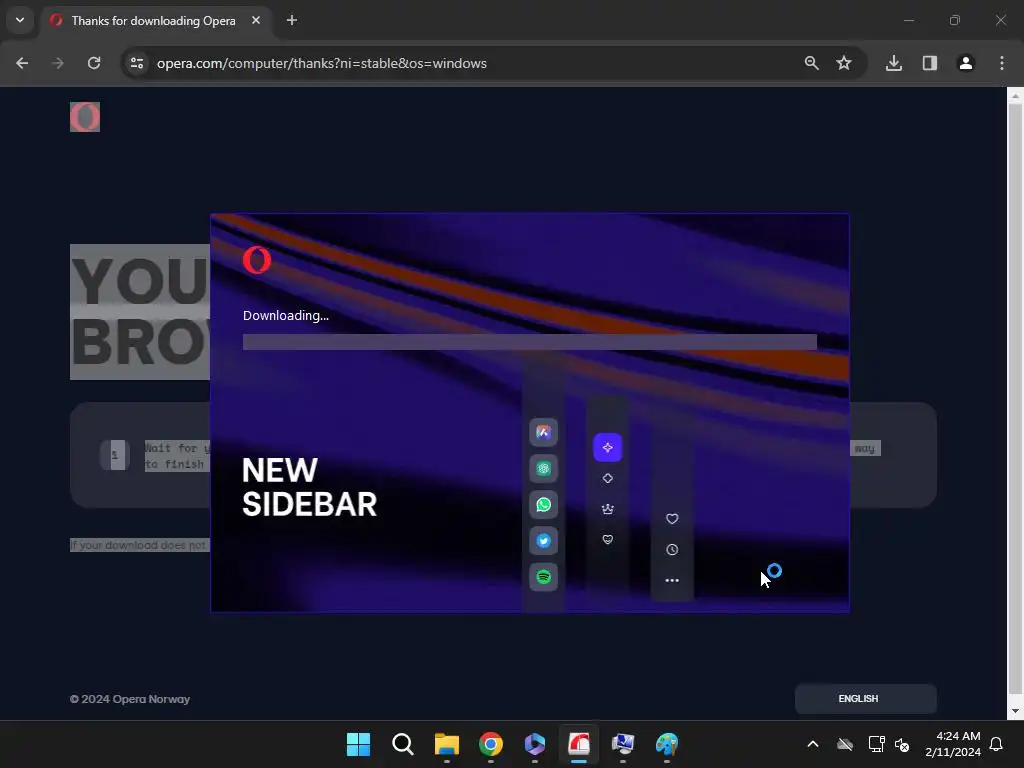Viewport: 1024px width, 768px height.
Task: Open the Chrome downloads icon
Action: (x=894, y=63)
